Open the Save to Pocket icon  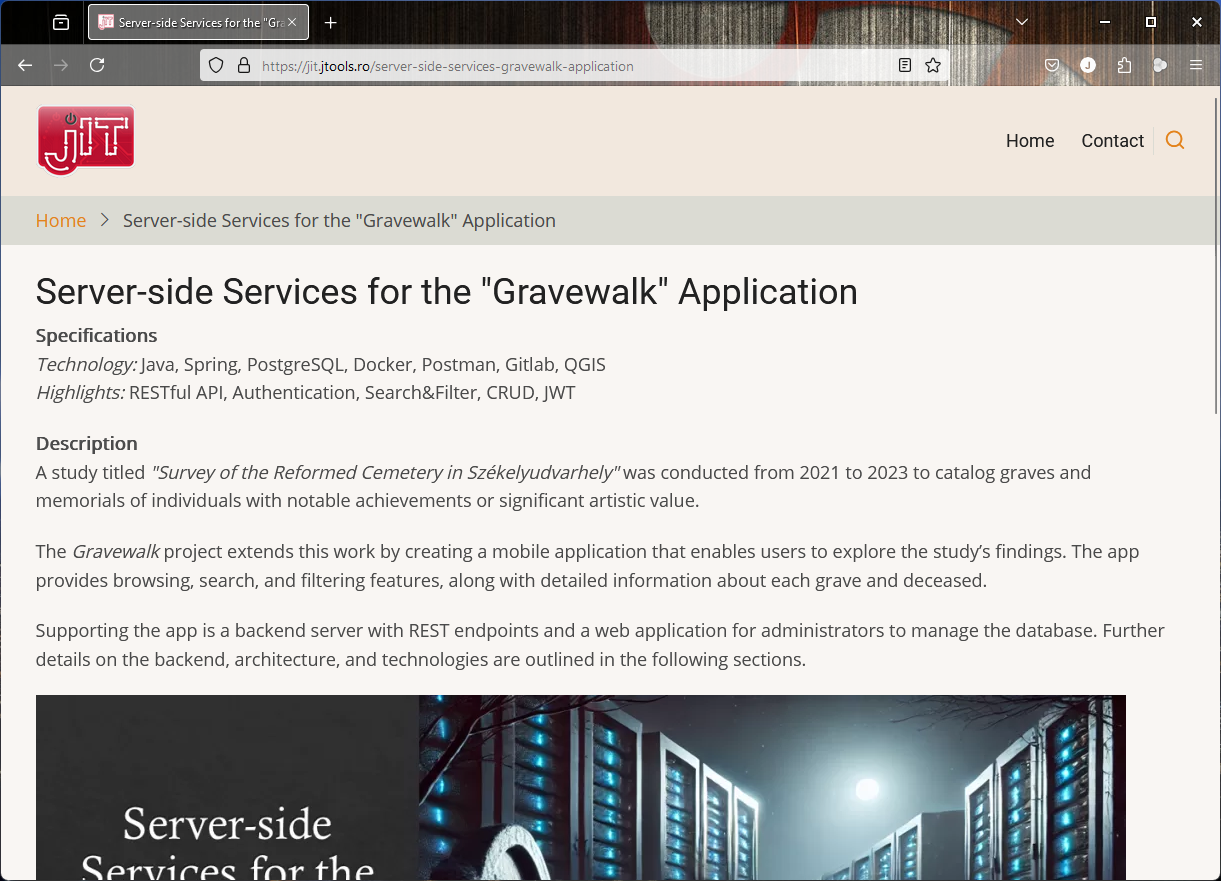click(x=1052, y=65)
